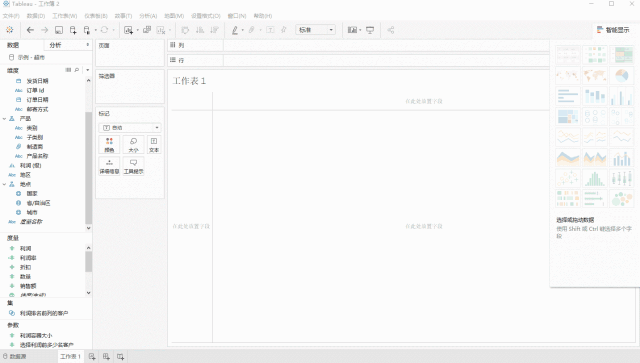Click the 详细信息 detail button on Marks card
The width and height of the screenshot is (640, 363).
point(109,166)
